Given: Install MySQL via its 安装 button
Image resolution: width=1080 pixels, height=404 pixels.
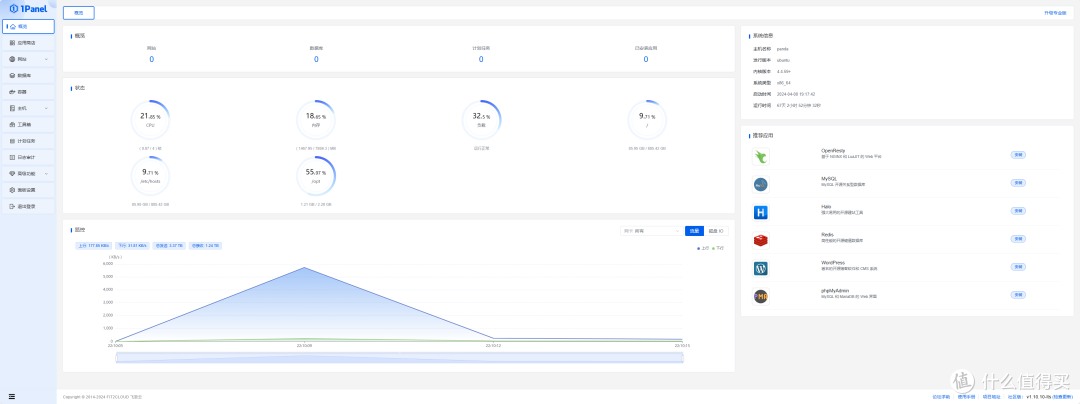Looking at the screenshot, I should pyautogui.click(x=1018, y=183).
